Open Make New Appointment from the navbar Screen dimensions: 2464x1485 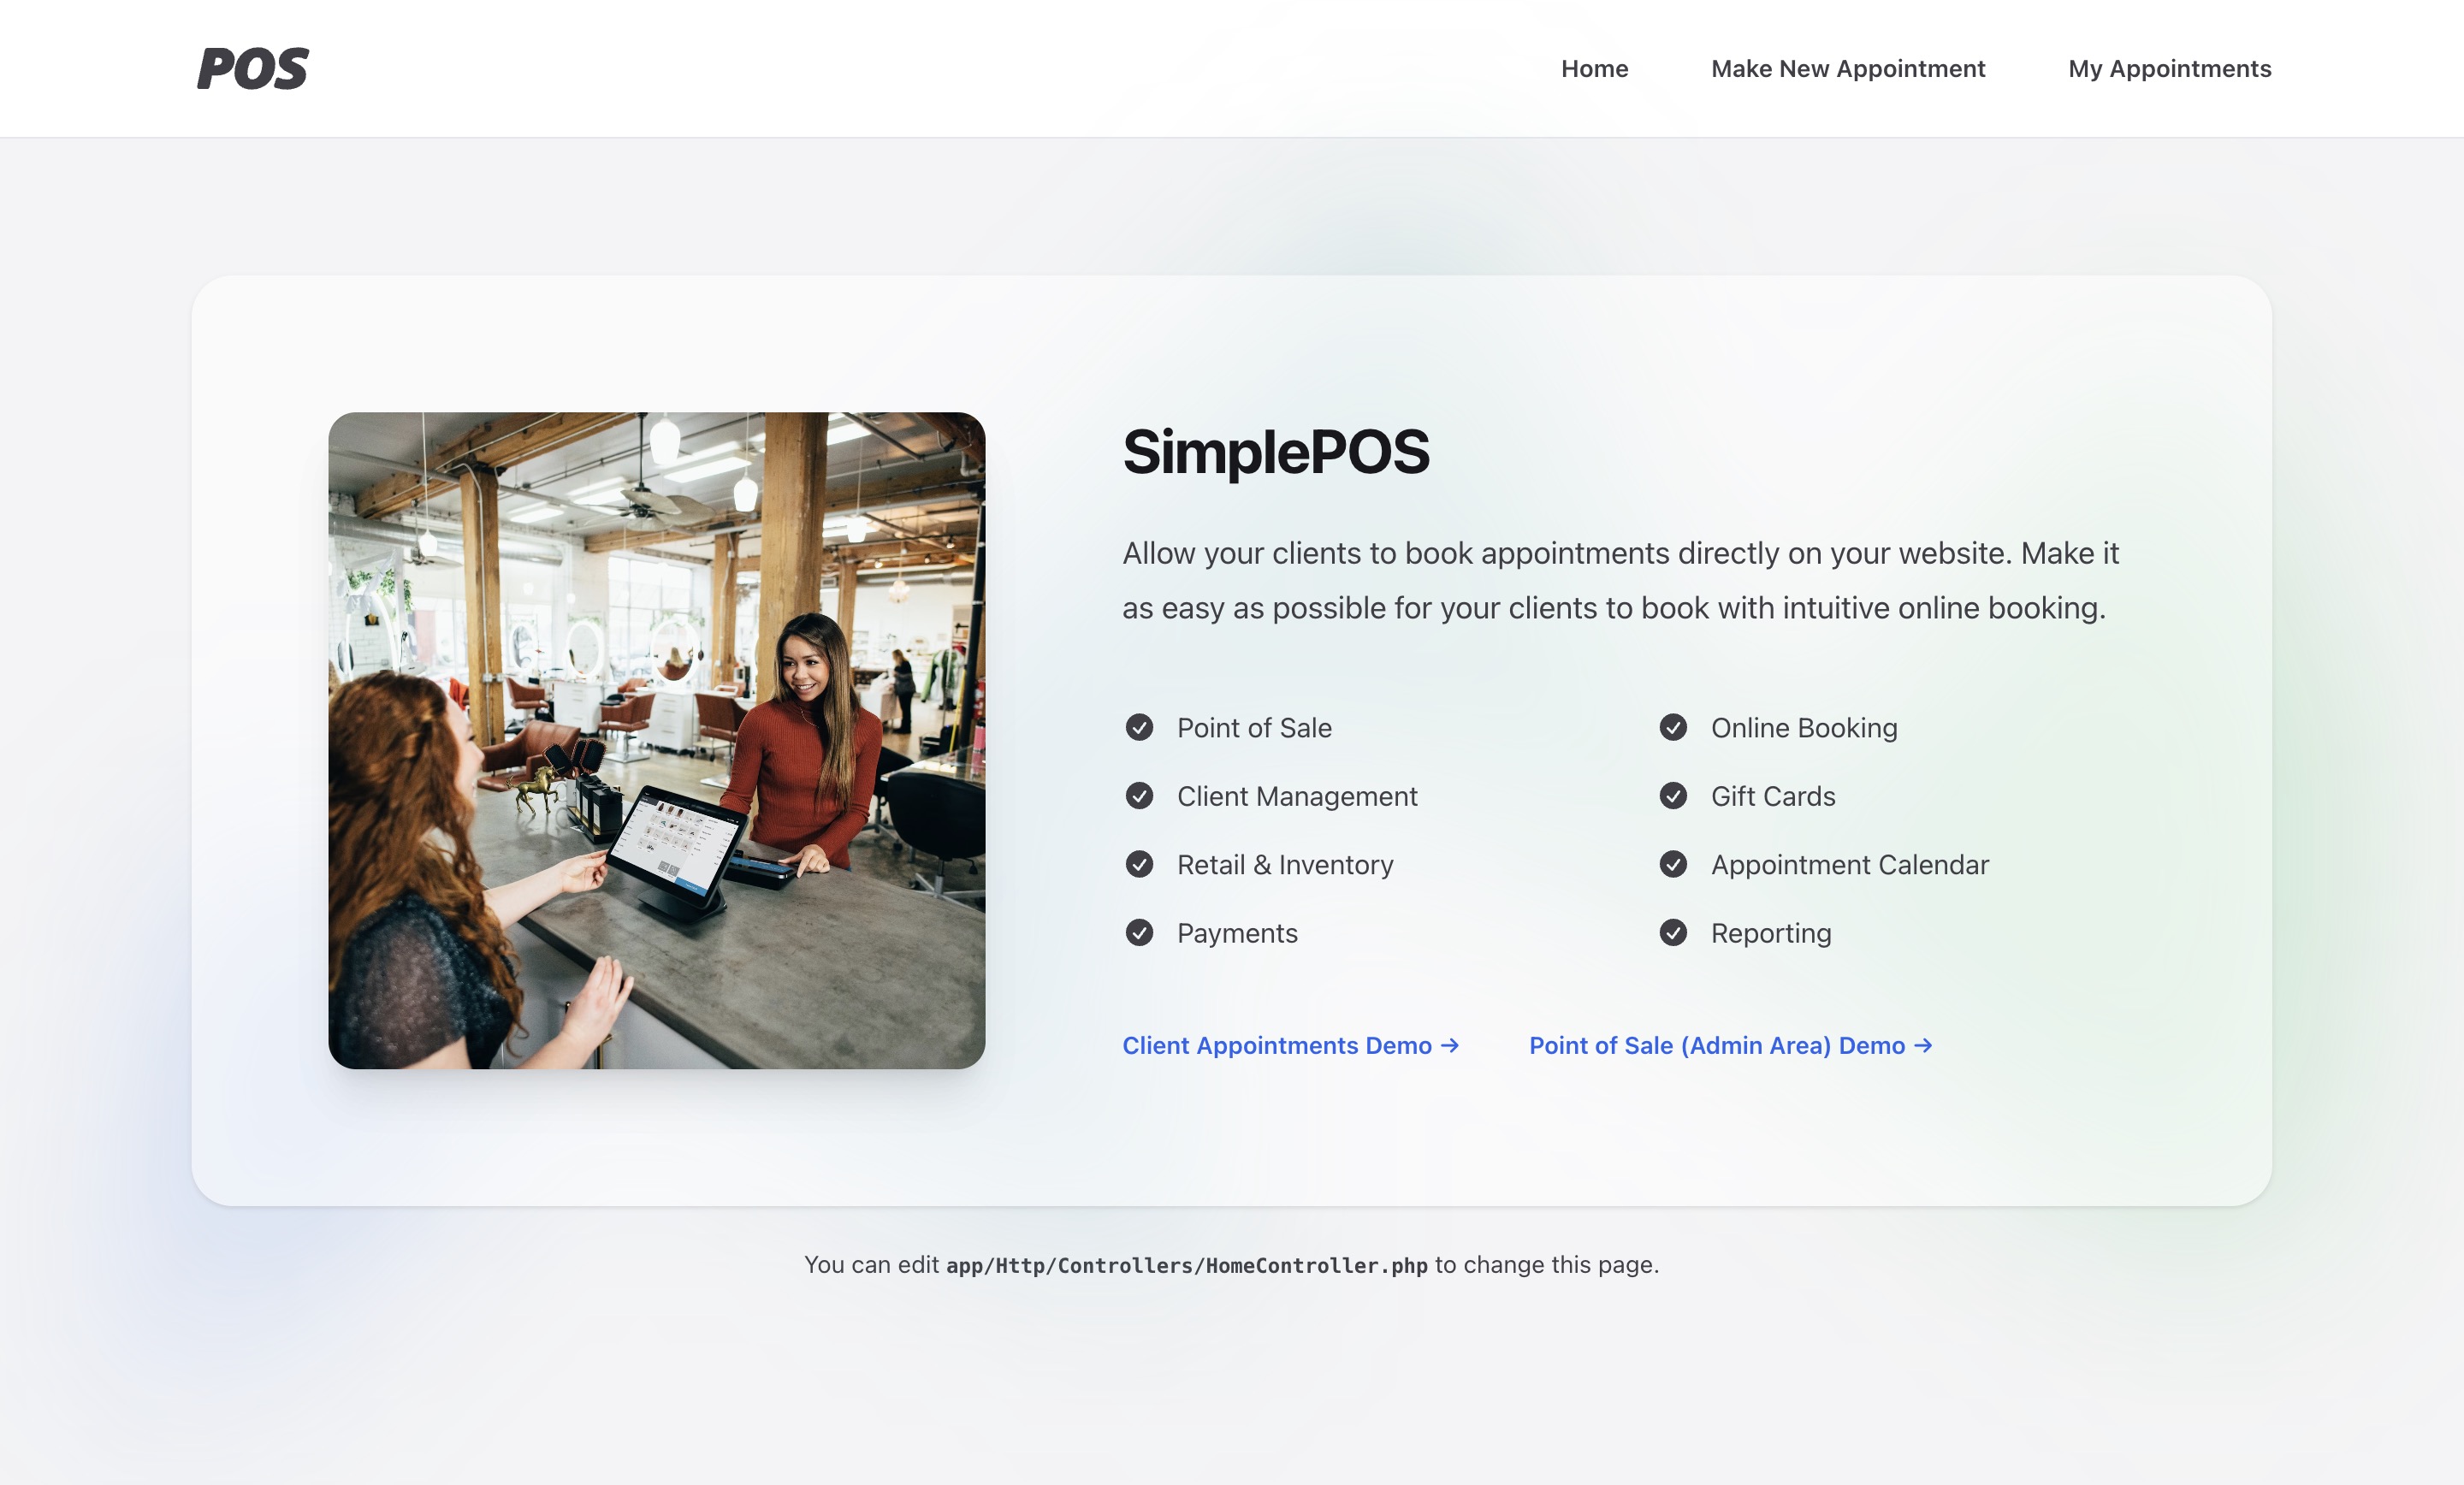pyautogui.click(x=1848, y=68)
